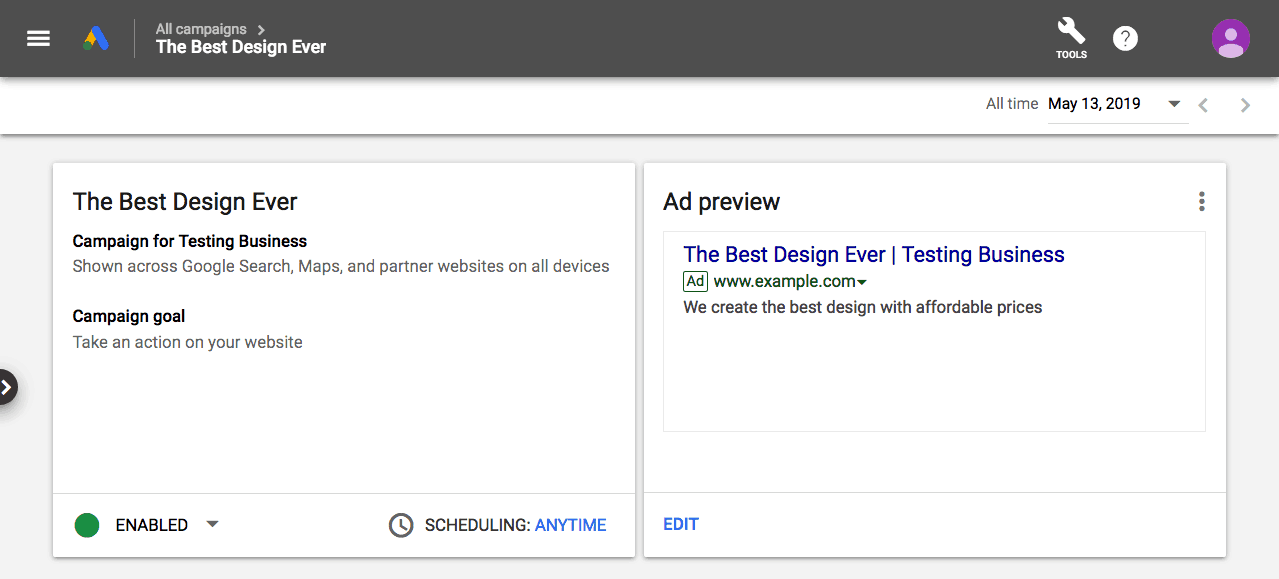This screenshot has height=579, width=1279.
Task: Navigate to All campaigns breadcrumb
Action: (201, 29)
